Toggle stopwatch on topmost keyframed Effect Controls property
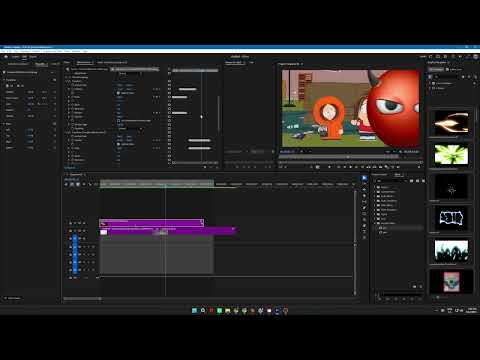 (72, 89)
